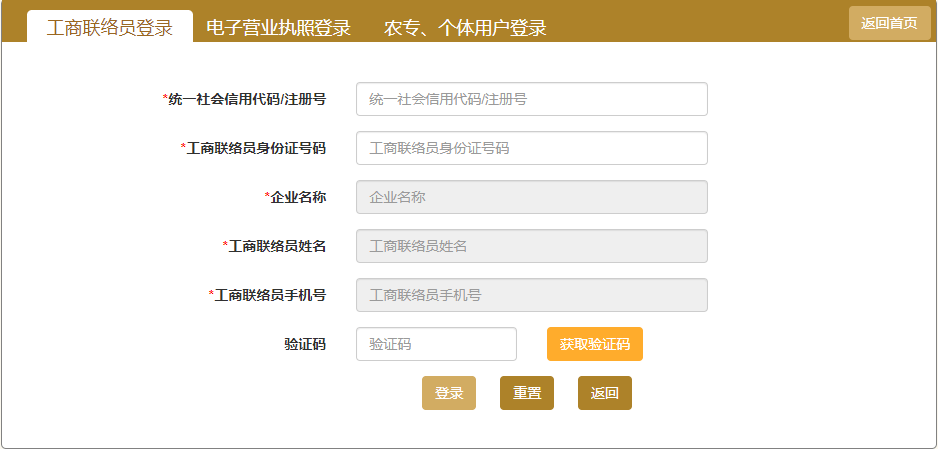Focus the 验证码 input box

(436, 344)
